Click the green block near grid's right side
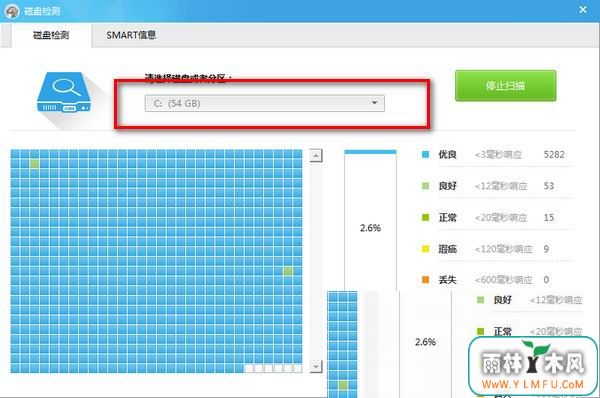 click(x=288, y=271)
